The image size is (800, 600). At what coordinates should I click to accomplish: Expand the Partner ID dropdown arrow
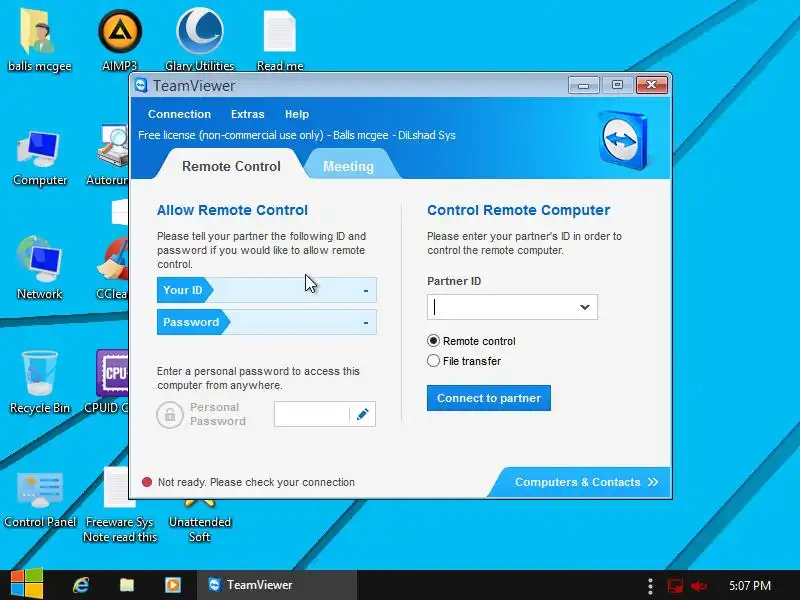(x=585, y=307)
